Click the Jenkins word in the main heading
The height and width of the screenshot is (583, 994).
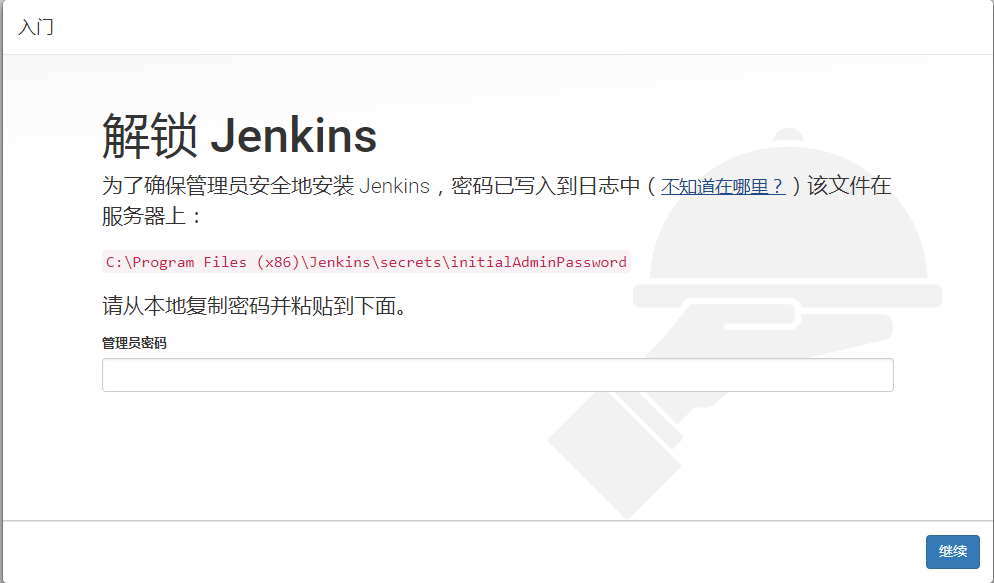[294, 136]
